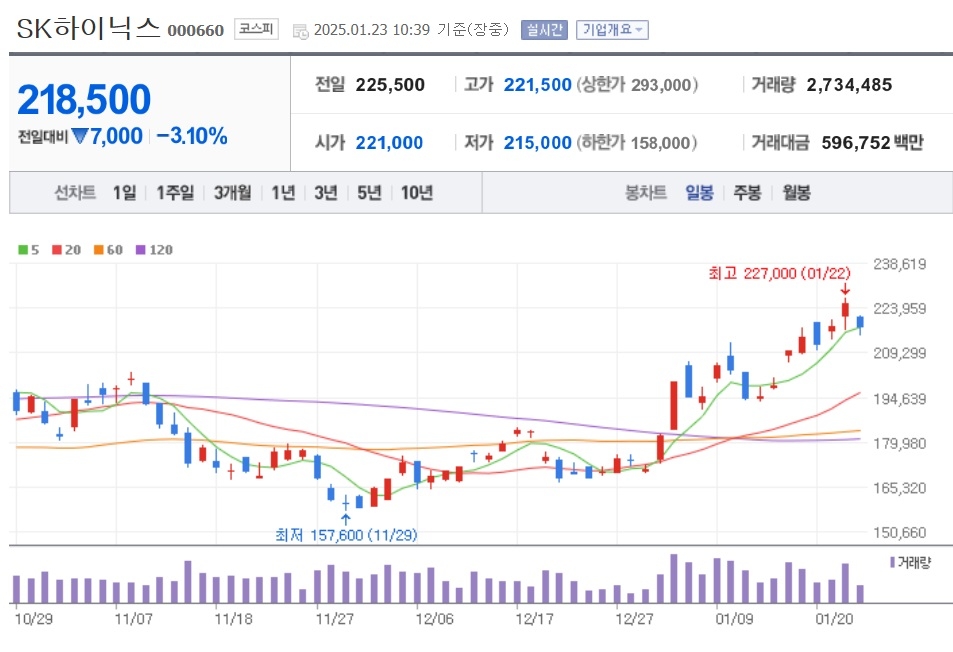Click the red arrow marking the 227,000 high
This screenshot has width=953, height=652.
click(x=845, y=290)
